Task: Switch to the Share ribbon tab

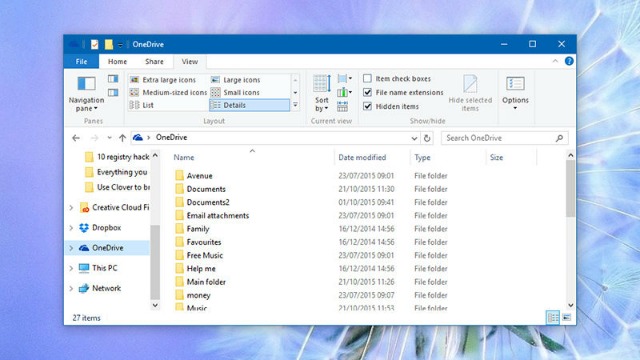Action: point(154,62)
